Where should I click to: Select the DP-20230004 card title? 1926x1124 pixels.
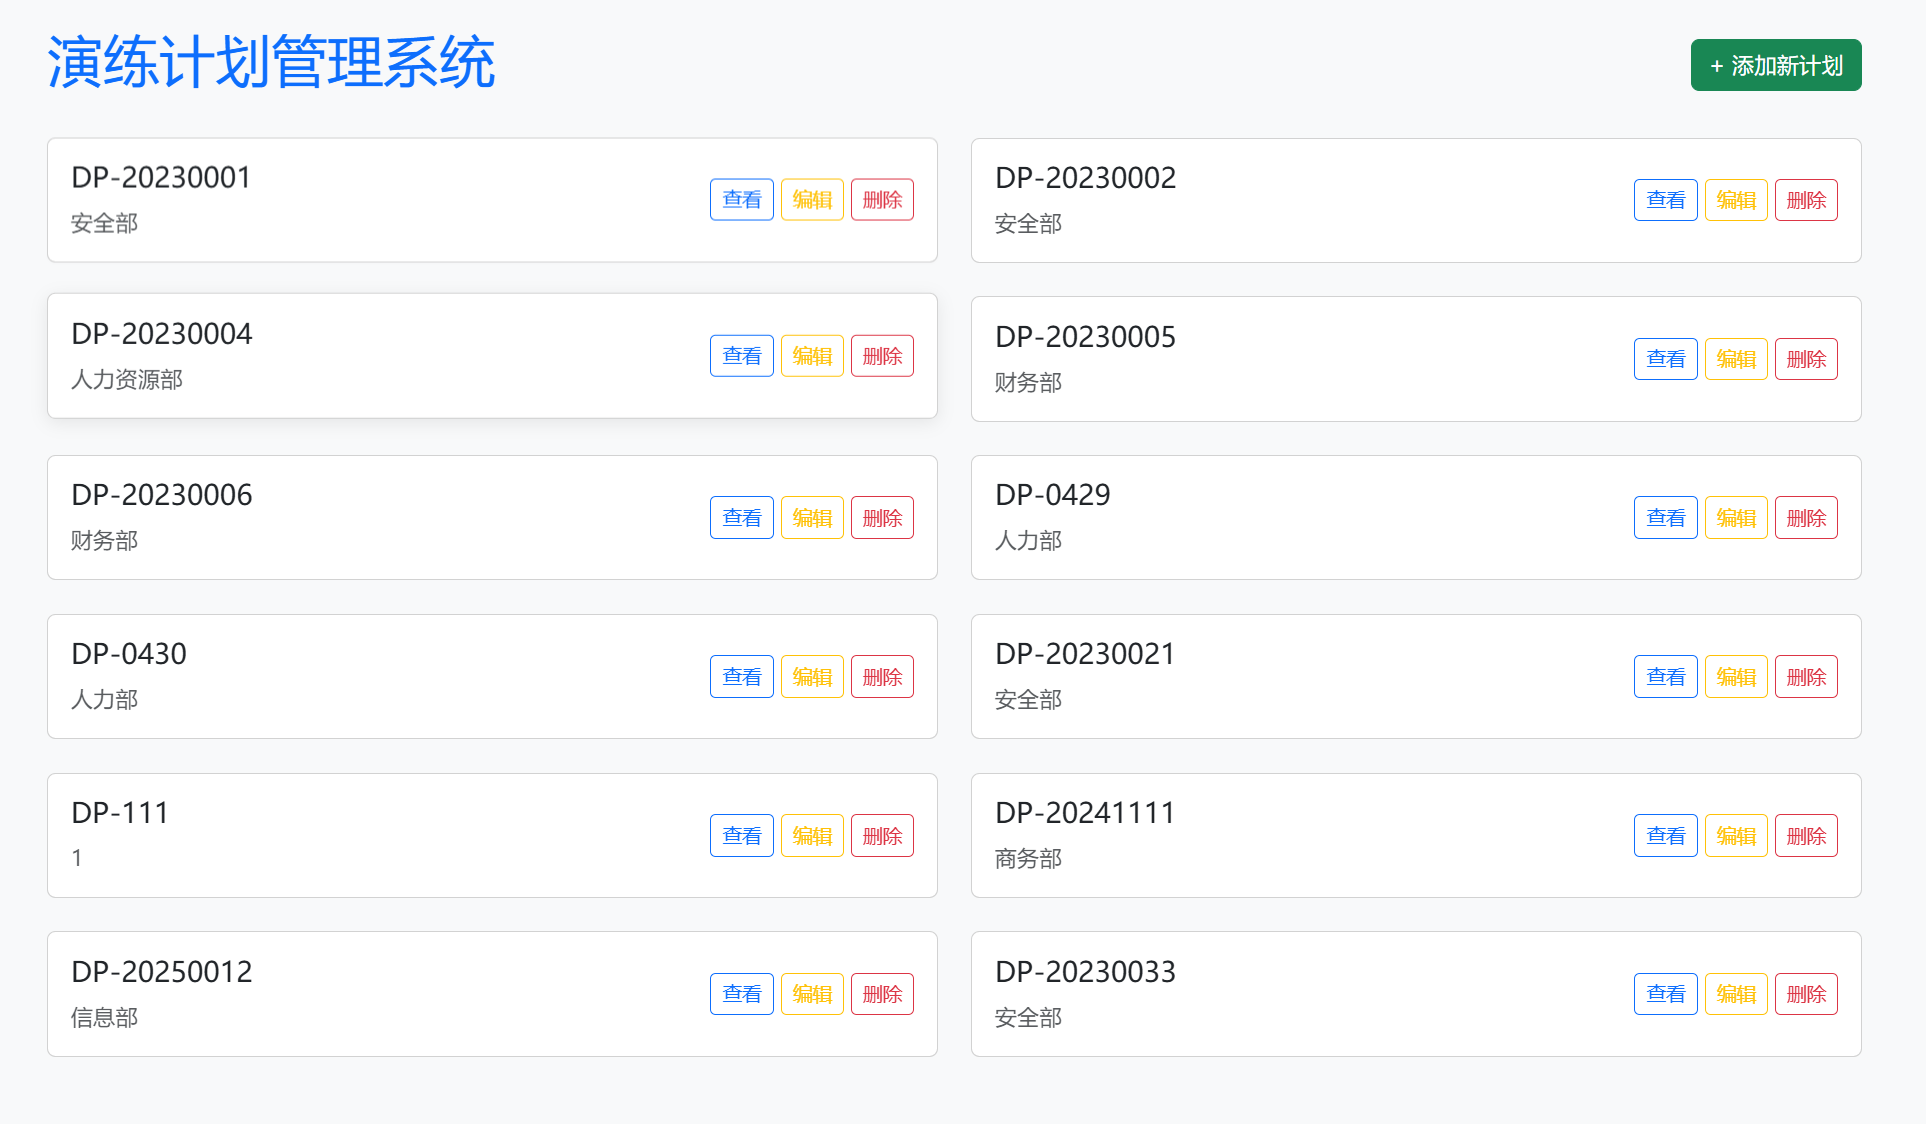(x=161, y=334)
